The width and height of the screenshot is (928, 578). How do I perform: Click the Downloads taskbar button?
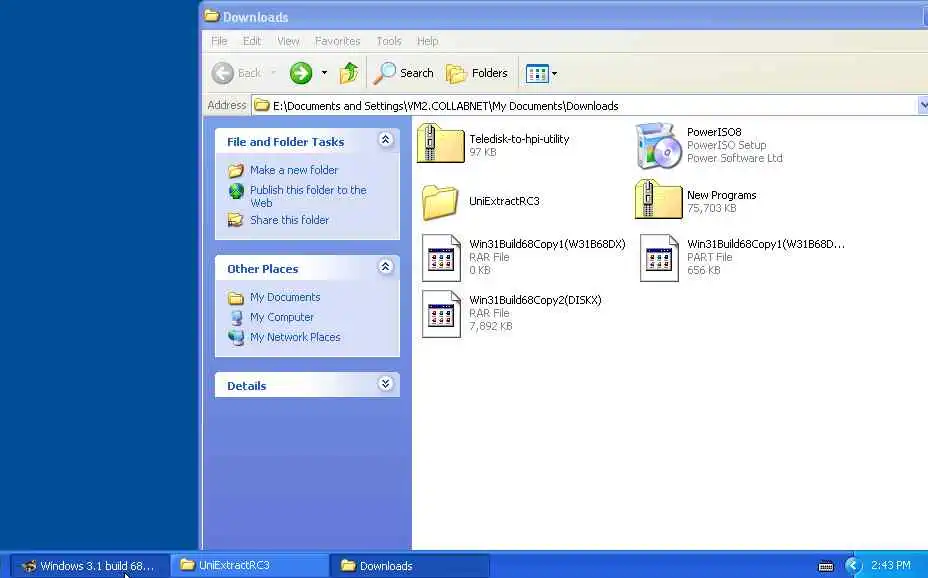[409, 566]
